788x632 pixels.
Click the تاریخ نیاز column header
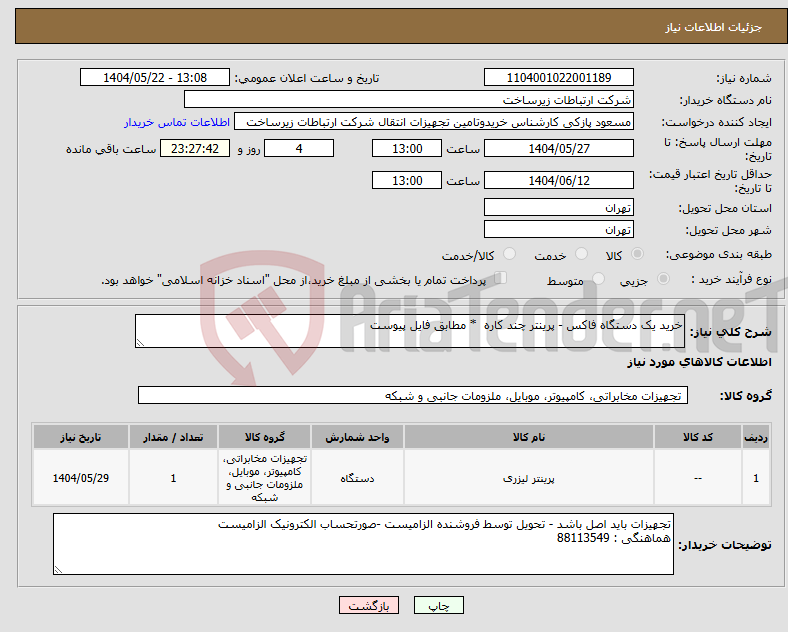coord(81,437)
